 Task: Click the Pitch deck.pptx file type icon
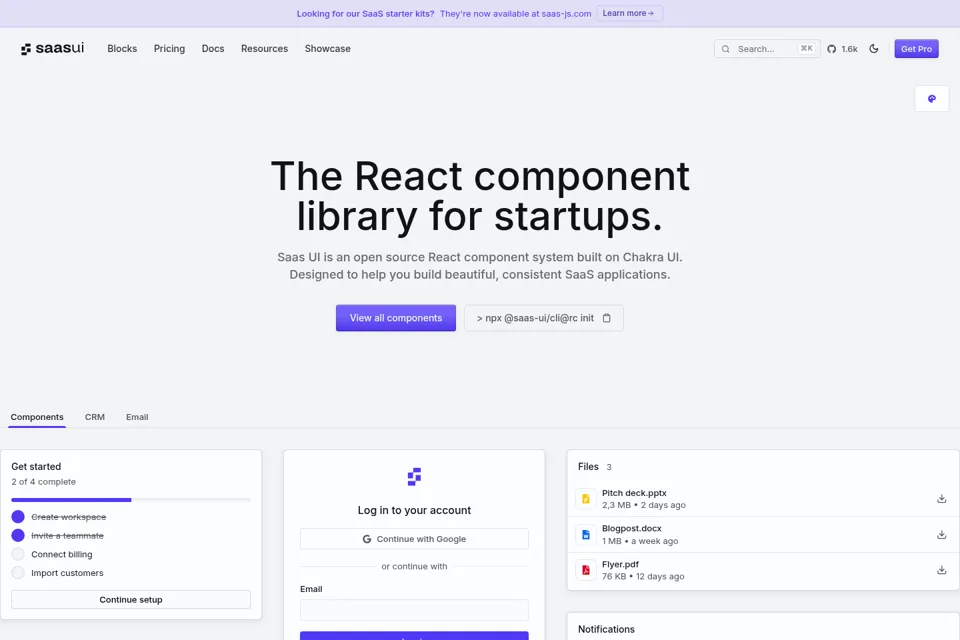[586, 499]
